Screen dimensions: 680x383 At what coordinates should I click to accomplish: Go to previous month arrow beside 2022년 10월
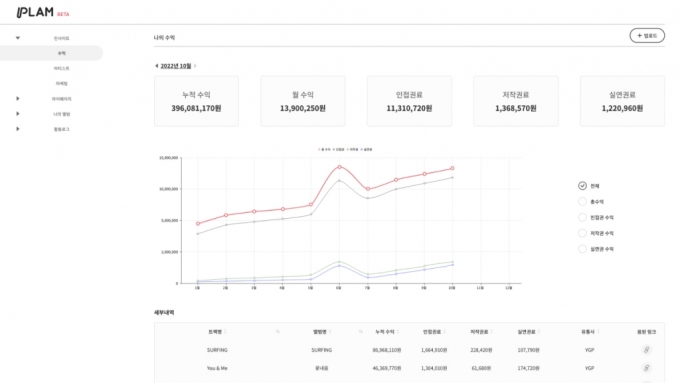pyautogui.click(x=157, y=66)
